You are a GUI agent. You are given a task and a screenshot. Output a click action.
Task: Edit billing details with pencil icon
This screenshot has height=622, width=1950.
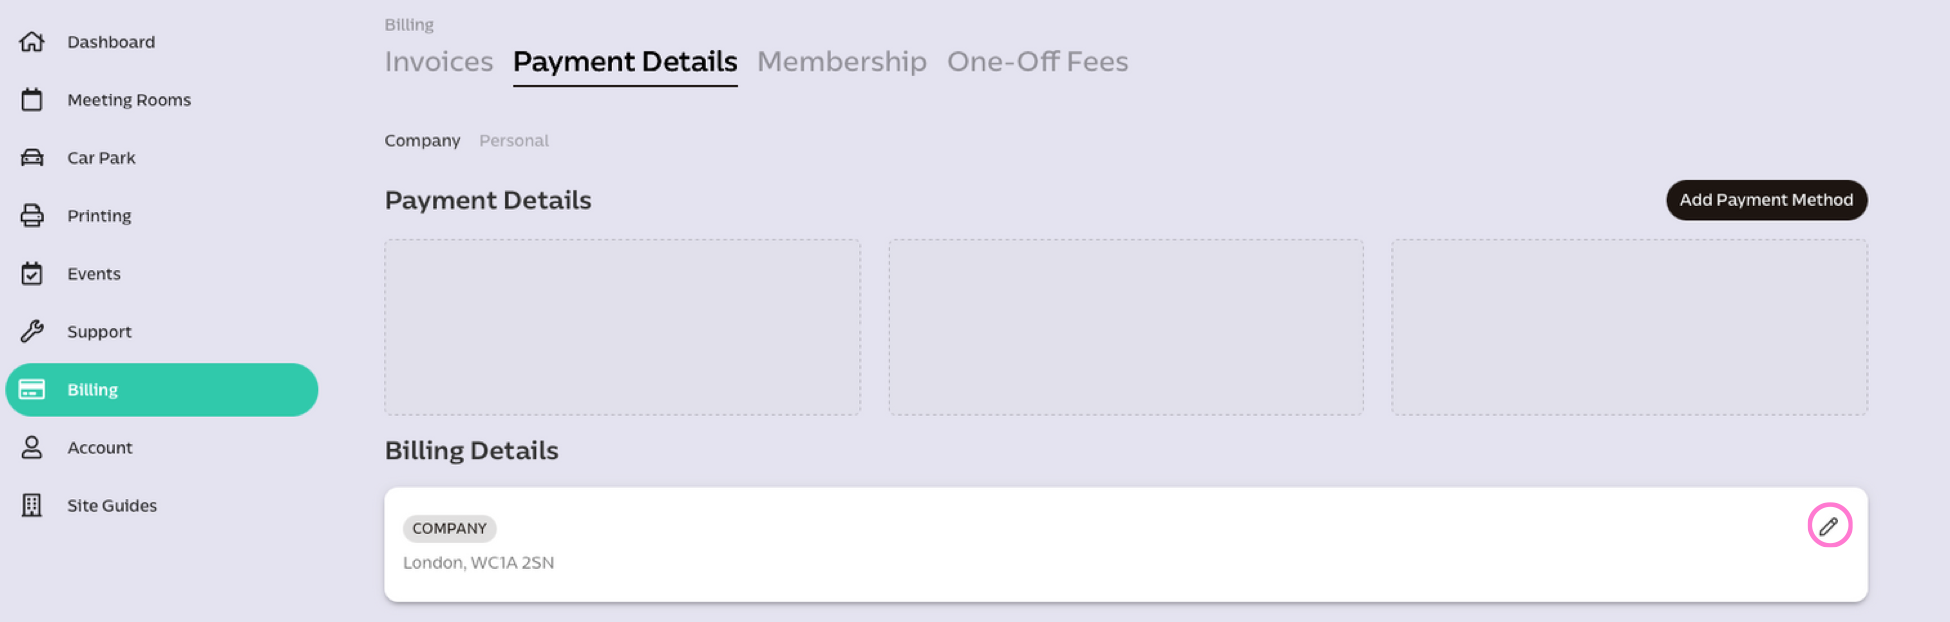[1829, 526]
